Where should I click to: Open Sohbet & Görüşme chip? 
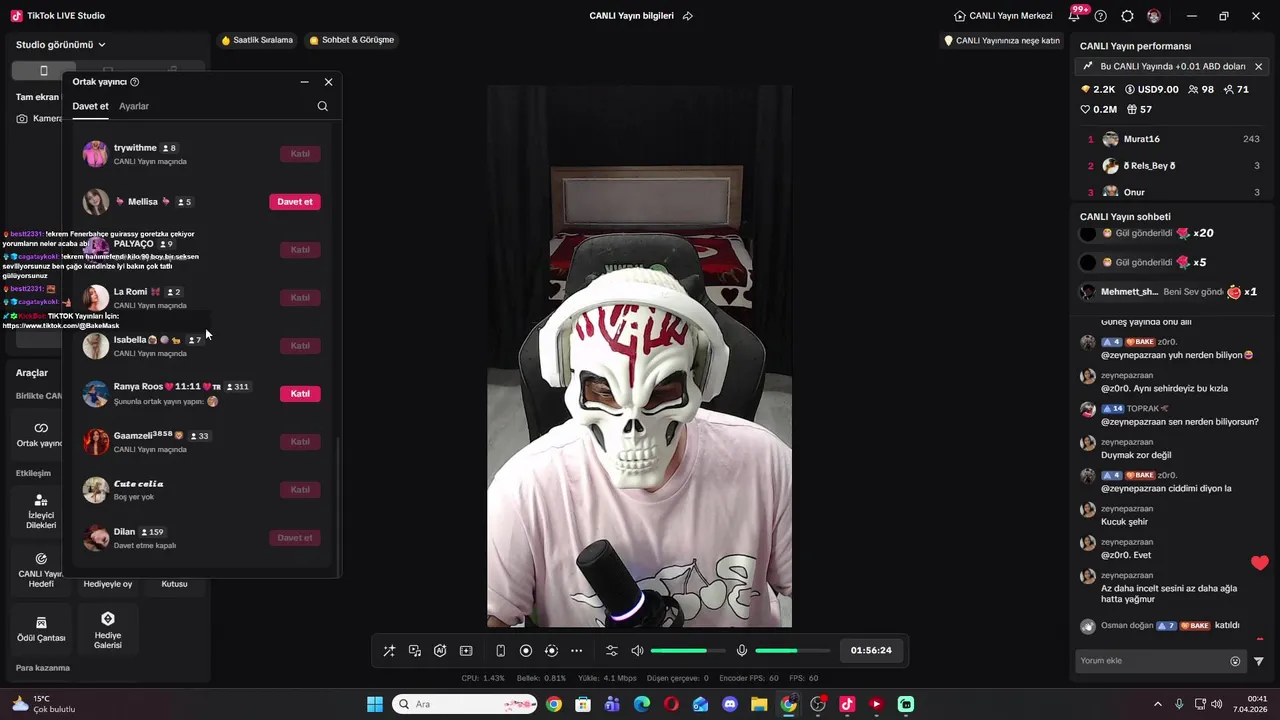coord(352,40)
